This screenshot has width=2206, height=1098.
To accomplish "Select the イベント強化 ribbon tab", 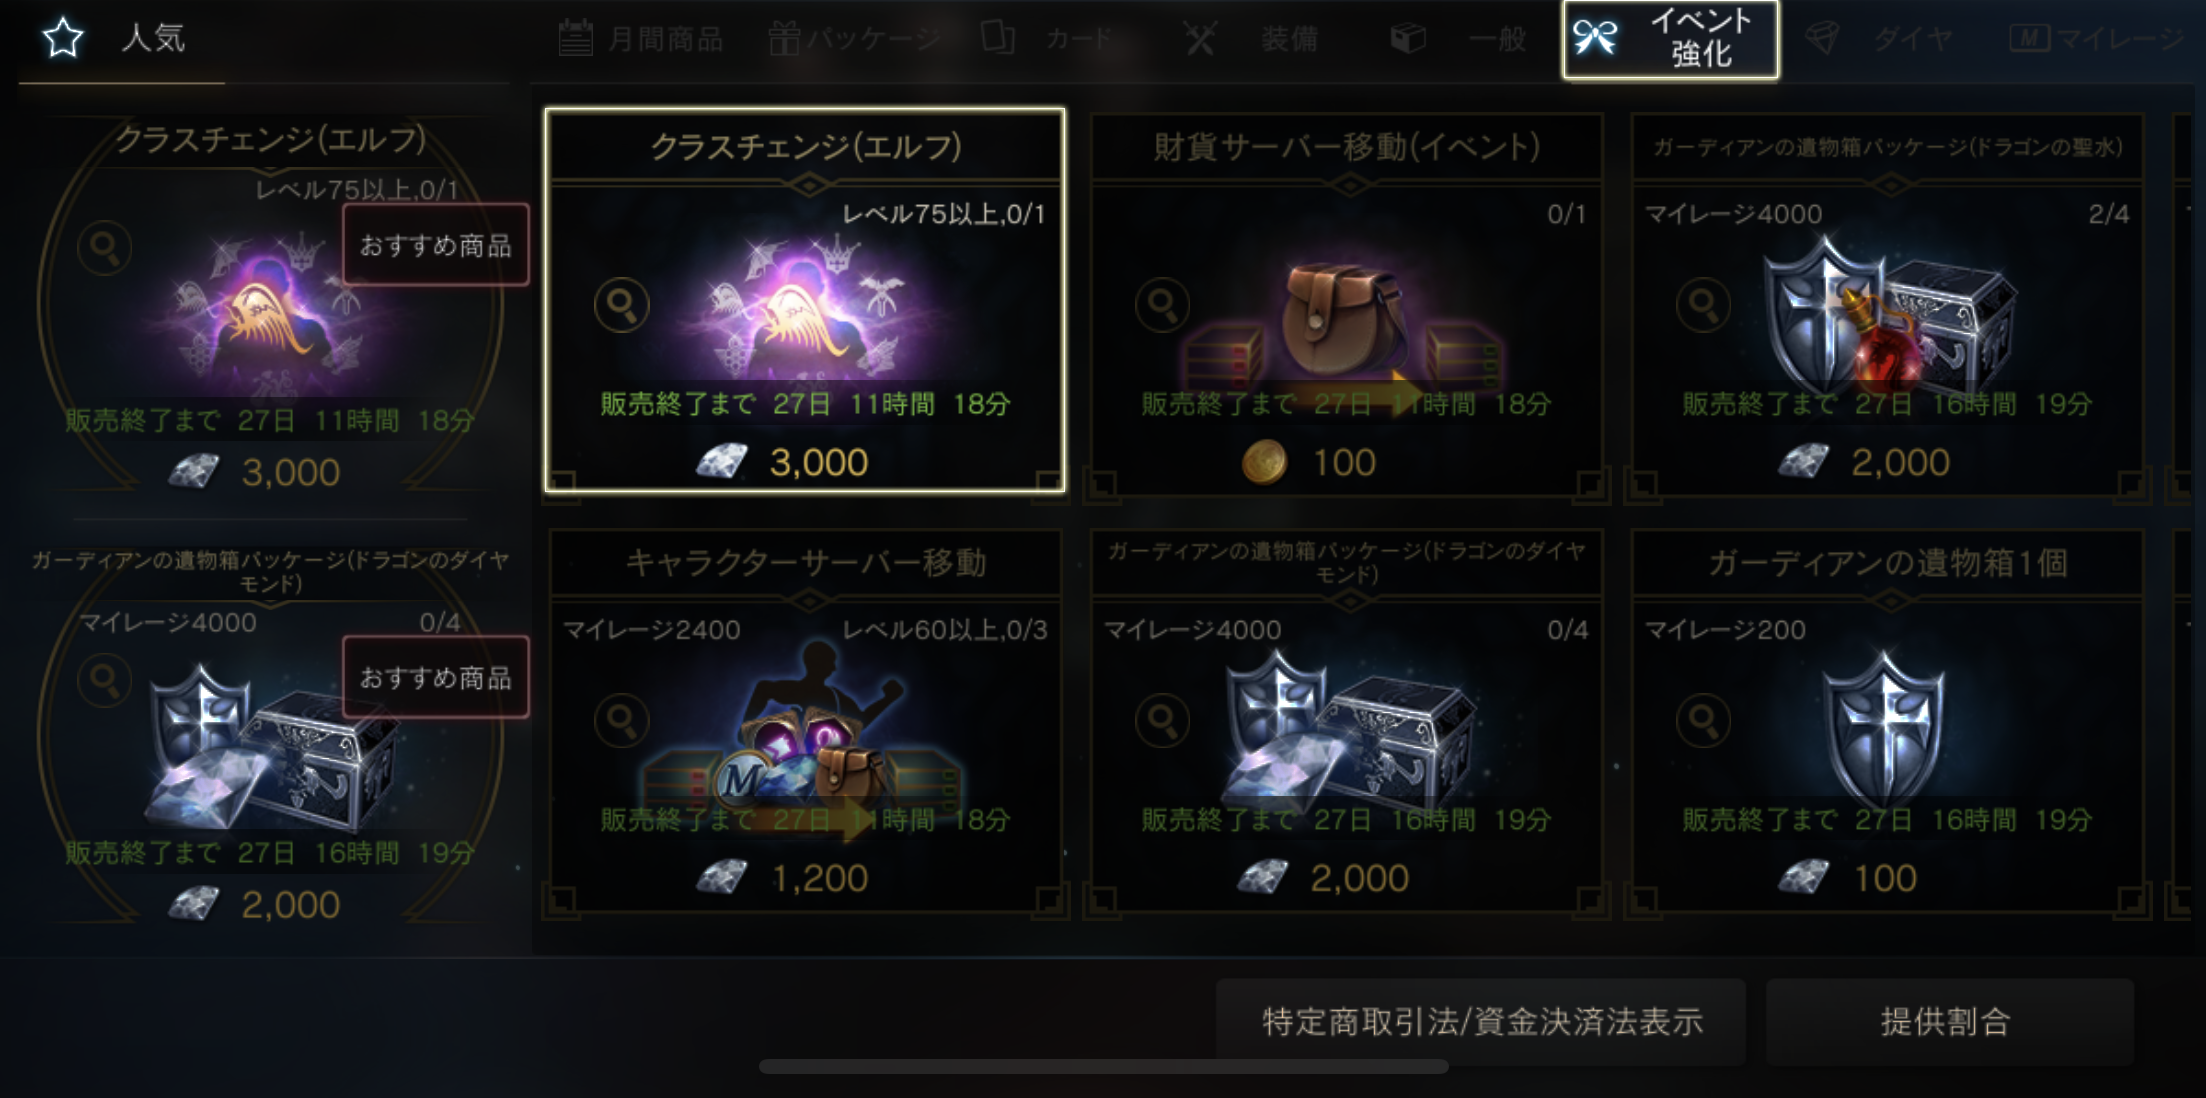I will (1671, 40).
